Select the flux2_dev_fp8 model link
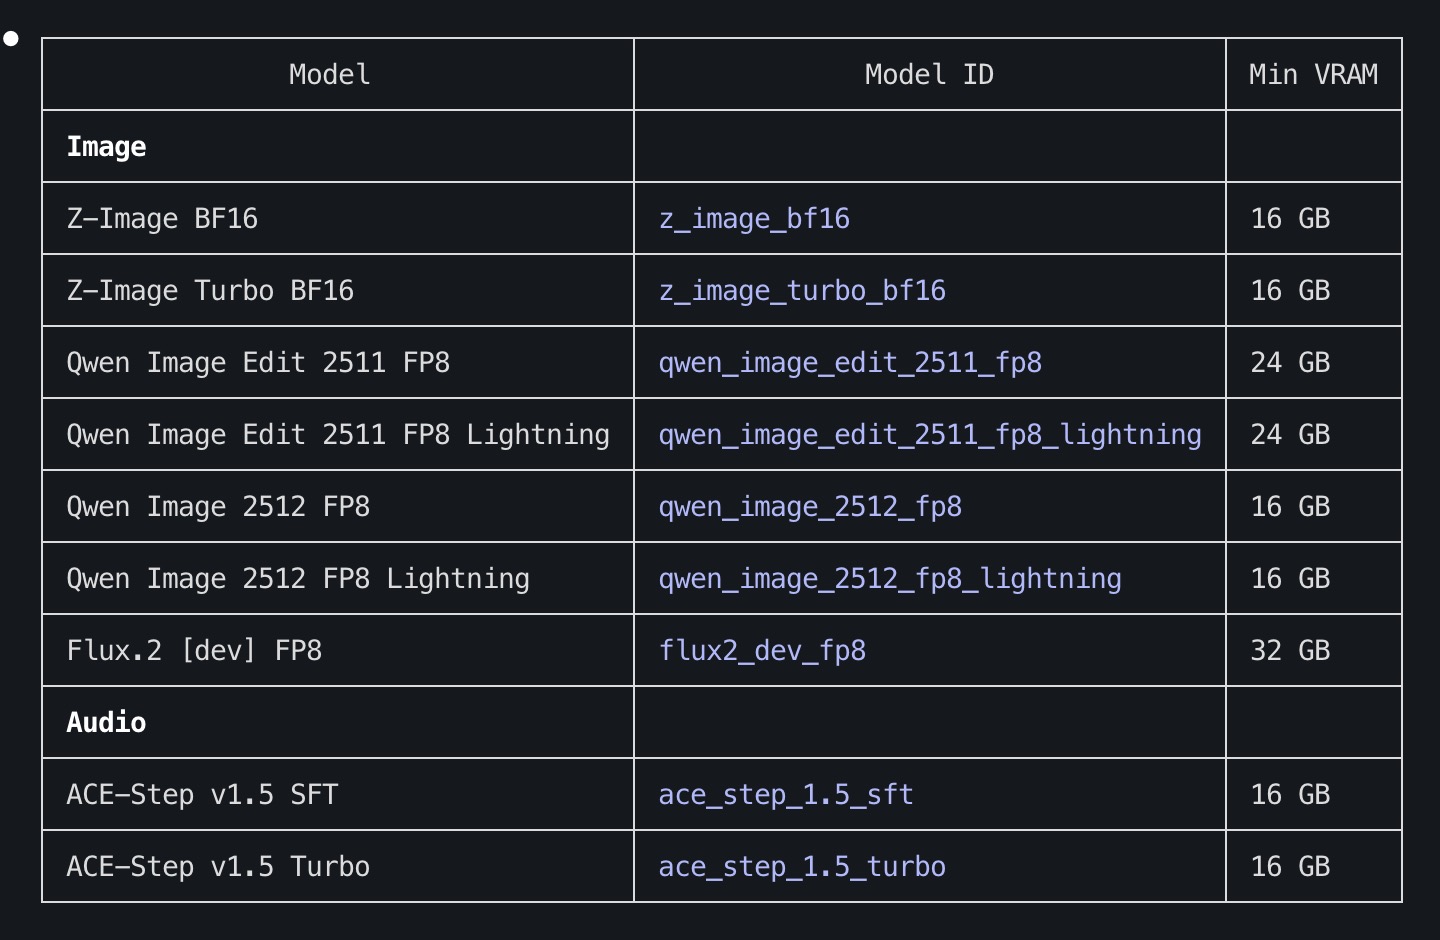1440x940 pixels. 762,651
